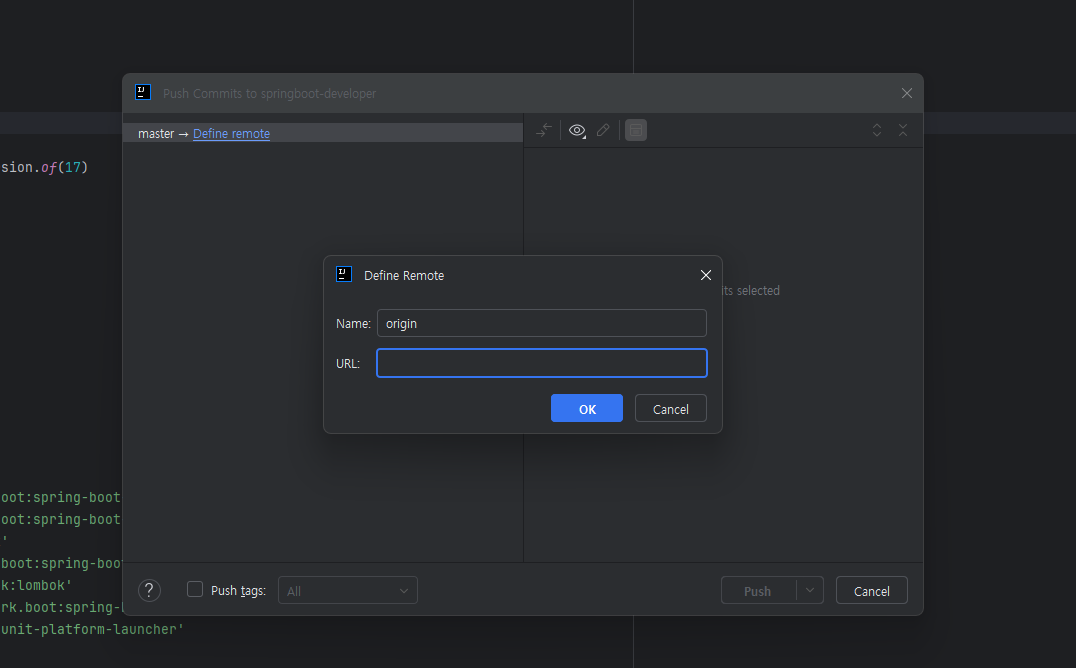Focus the URL input field
Image resolution: width=1076 pixels, height=668 pixels.
click(541, 363)
